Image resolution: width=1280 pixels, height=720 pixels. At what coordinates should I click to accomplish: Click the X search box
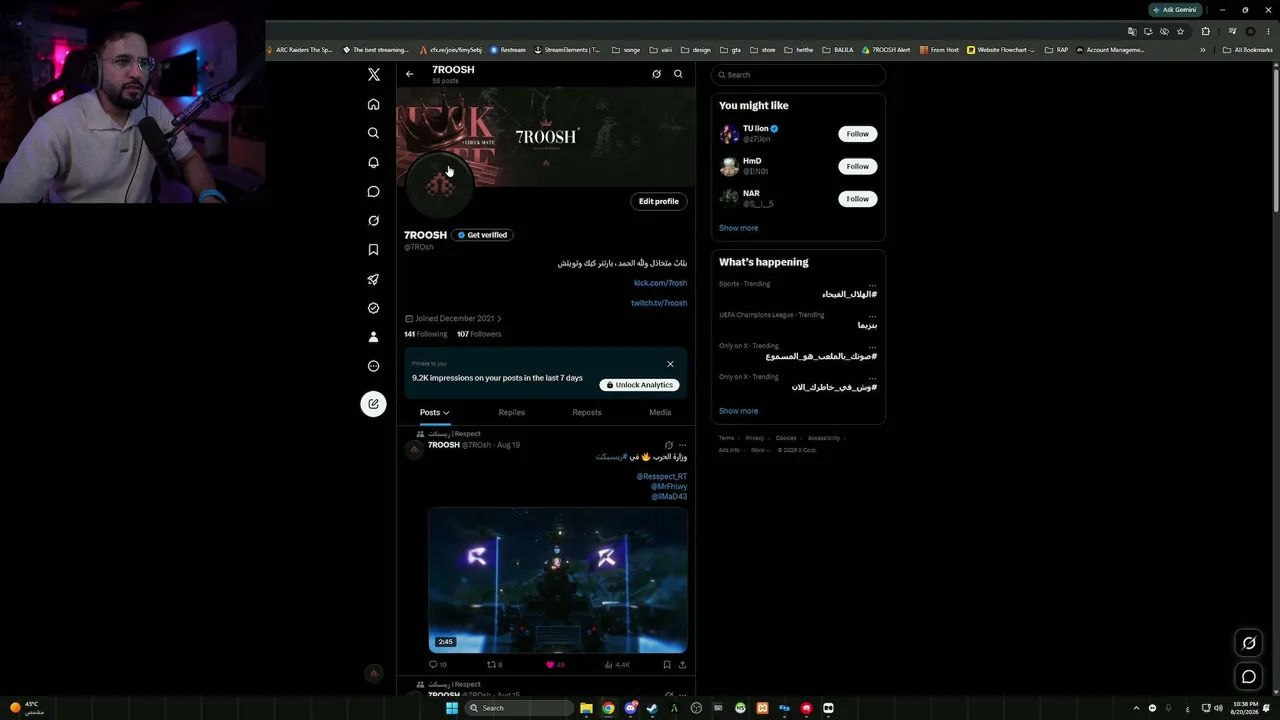pos(798,75)
